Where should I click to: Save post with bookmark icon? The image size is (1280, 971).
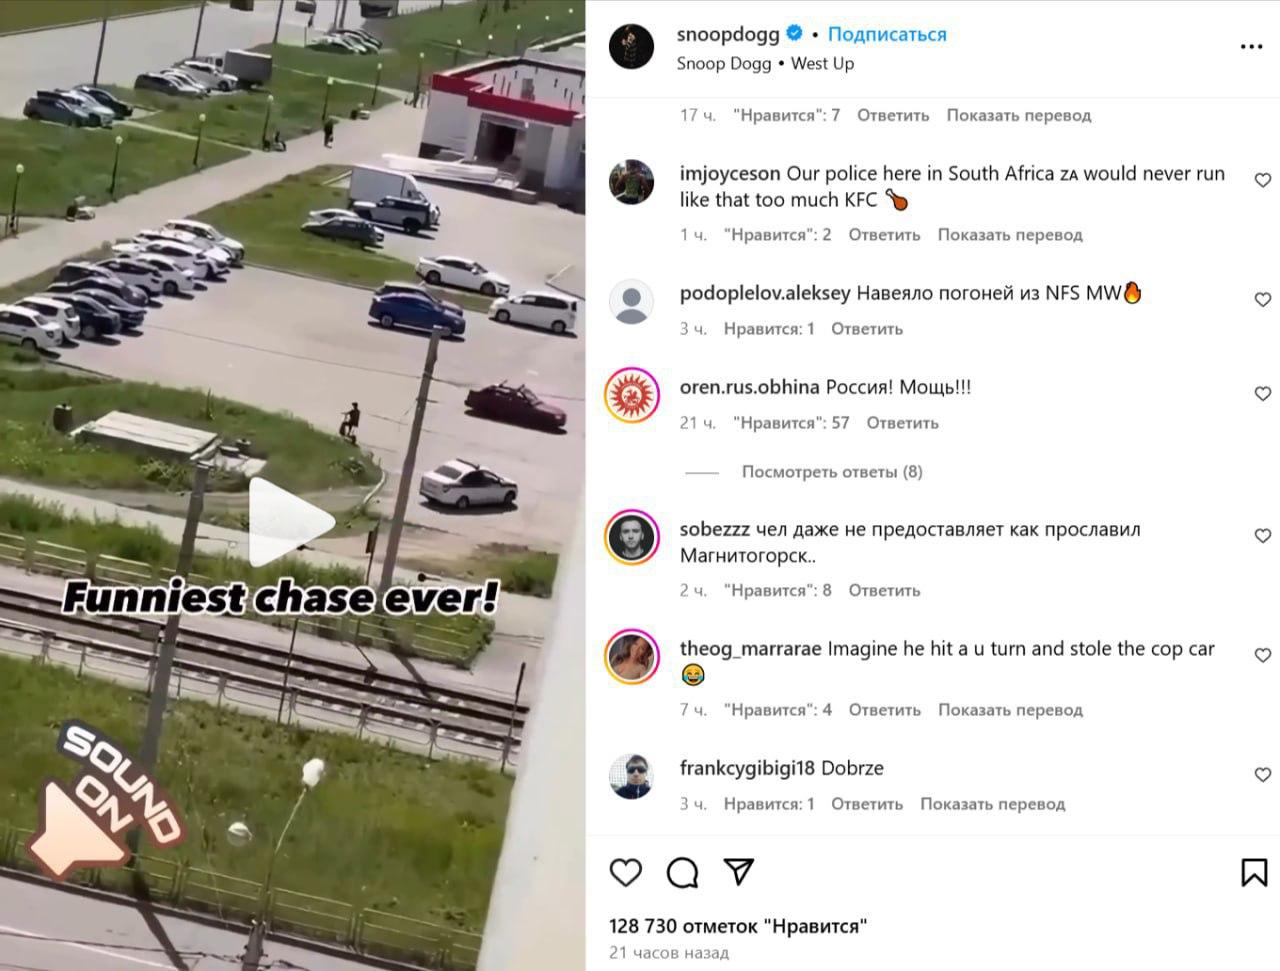pyautogui.click(x=1254, y=872)
